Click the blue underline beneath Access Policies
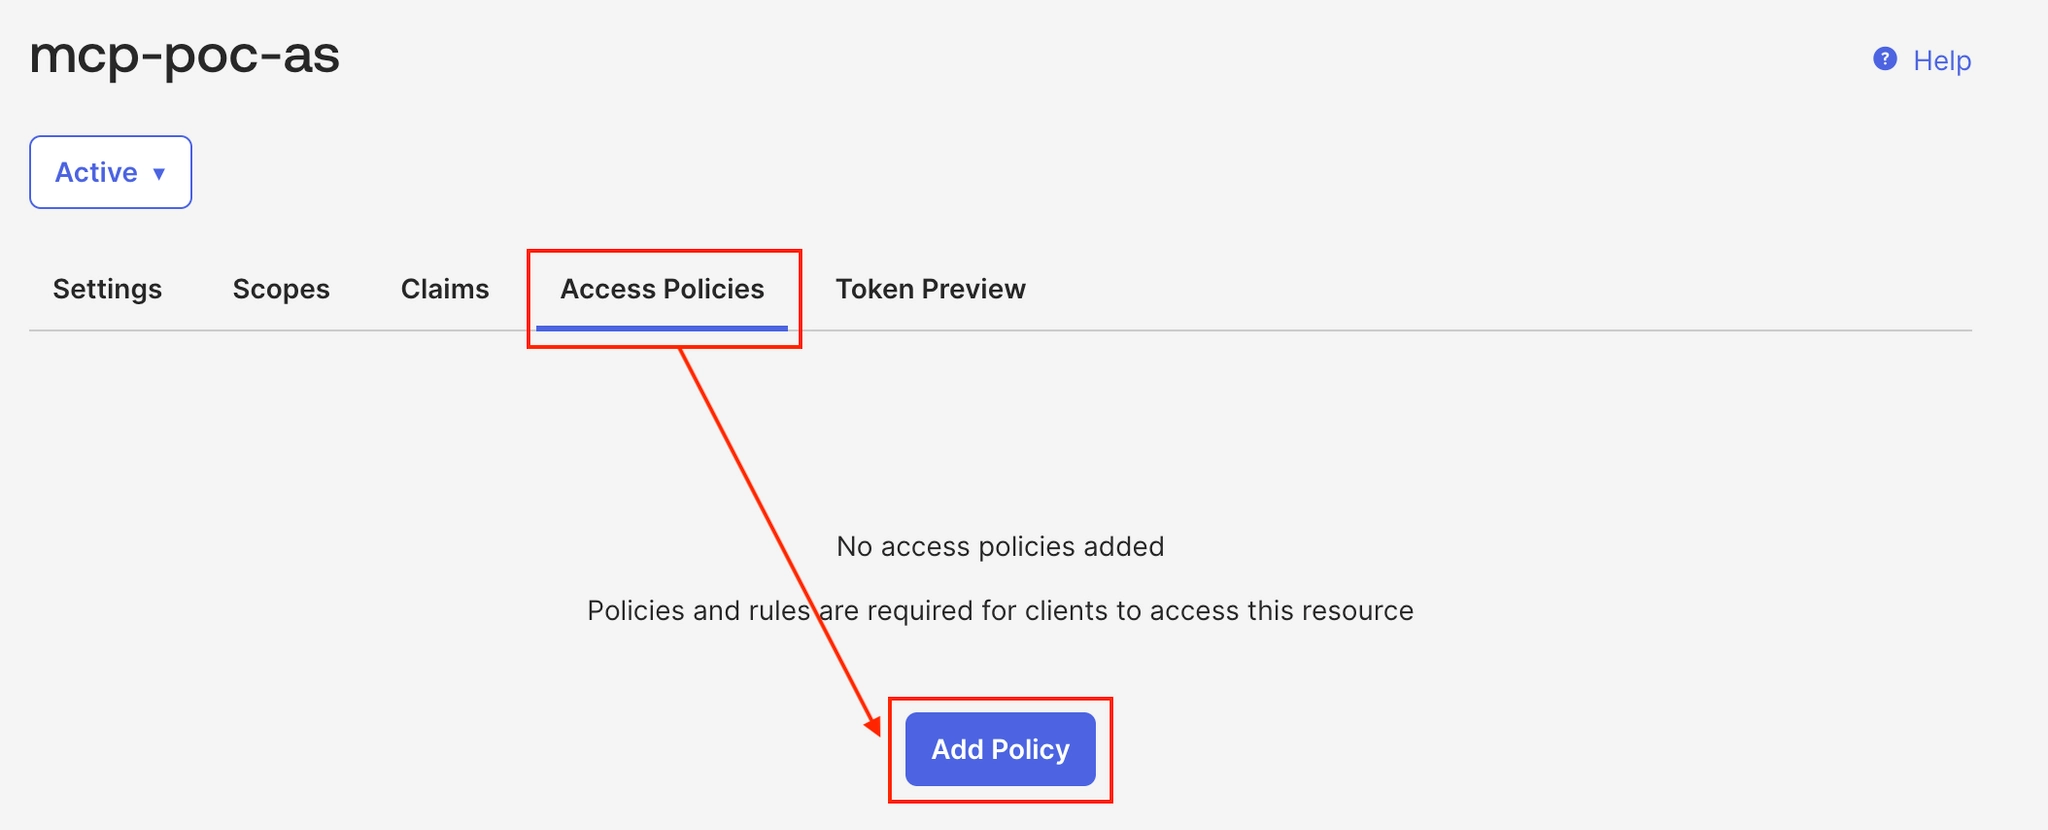The image size is (2048, 830). click(x=662, y=327)
